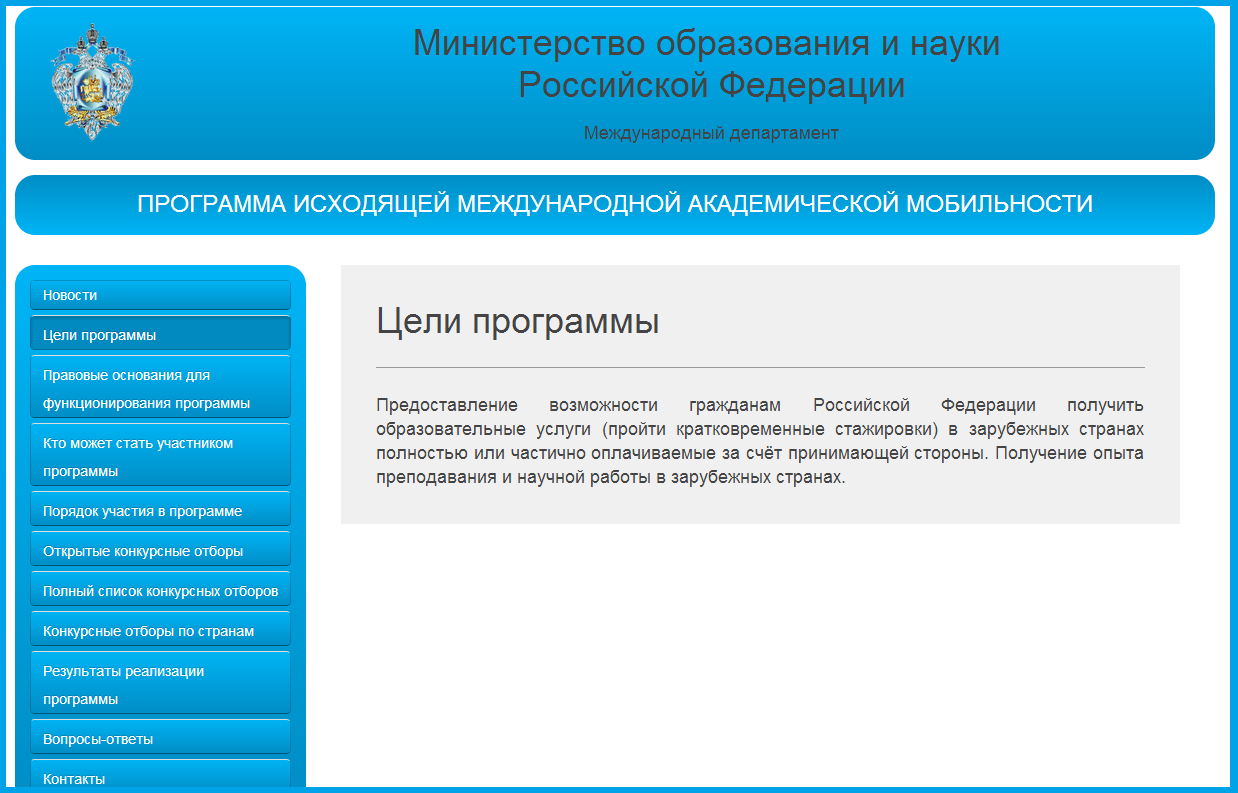1238x793 pixels.
Task: Click the paragraph beginning Предоставление возможности гражданам
Action: (760, 441)
